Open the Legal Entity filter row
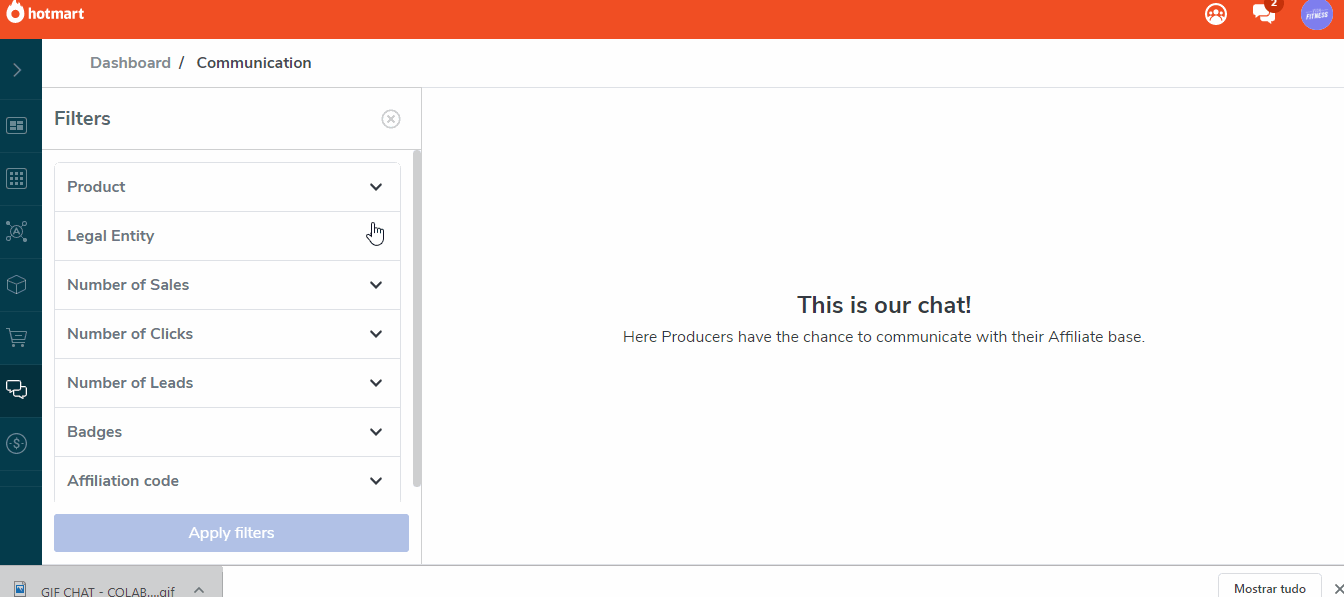This screenshot has width=1344, height=597. tap(227, 236)
